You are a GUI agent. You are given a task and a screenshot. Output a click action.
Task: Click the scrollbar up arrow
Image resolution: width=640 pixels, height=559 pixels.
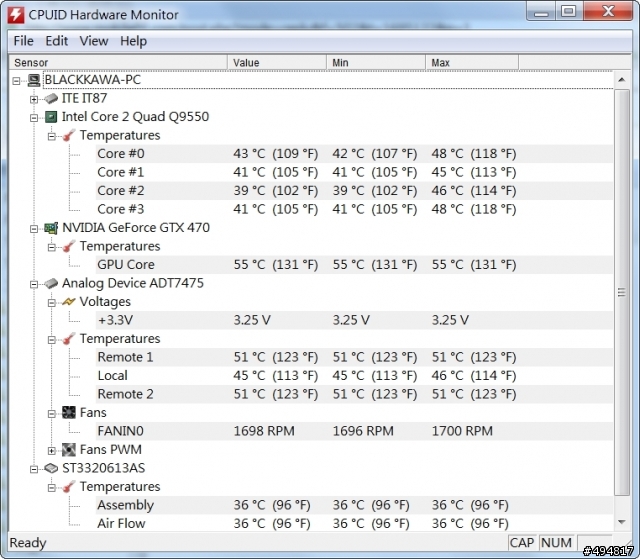coord(622,80)
